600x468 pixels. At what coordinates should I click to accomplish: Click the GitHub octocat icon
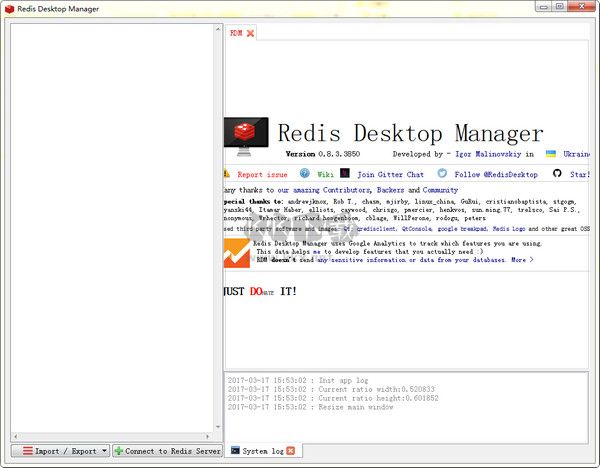[x=557, y=173]
